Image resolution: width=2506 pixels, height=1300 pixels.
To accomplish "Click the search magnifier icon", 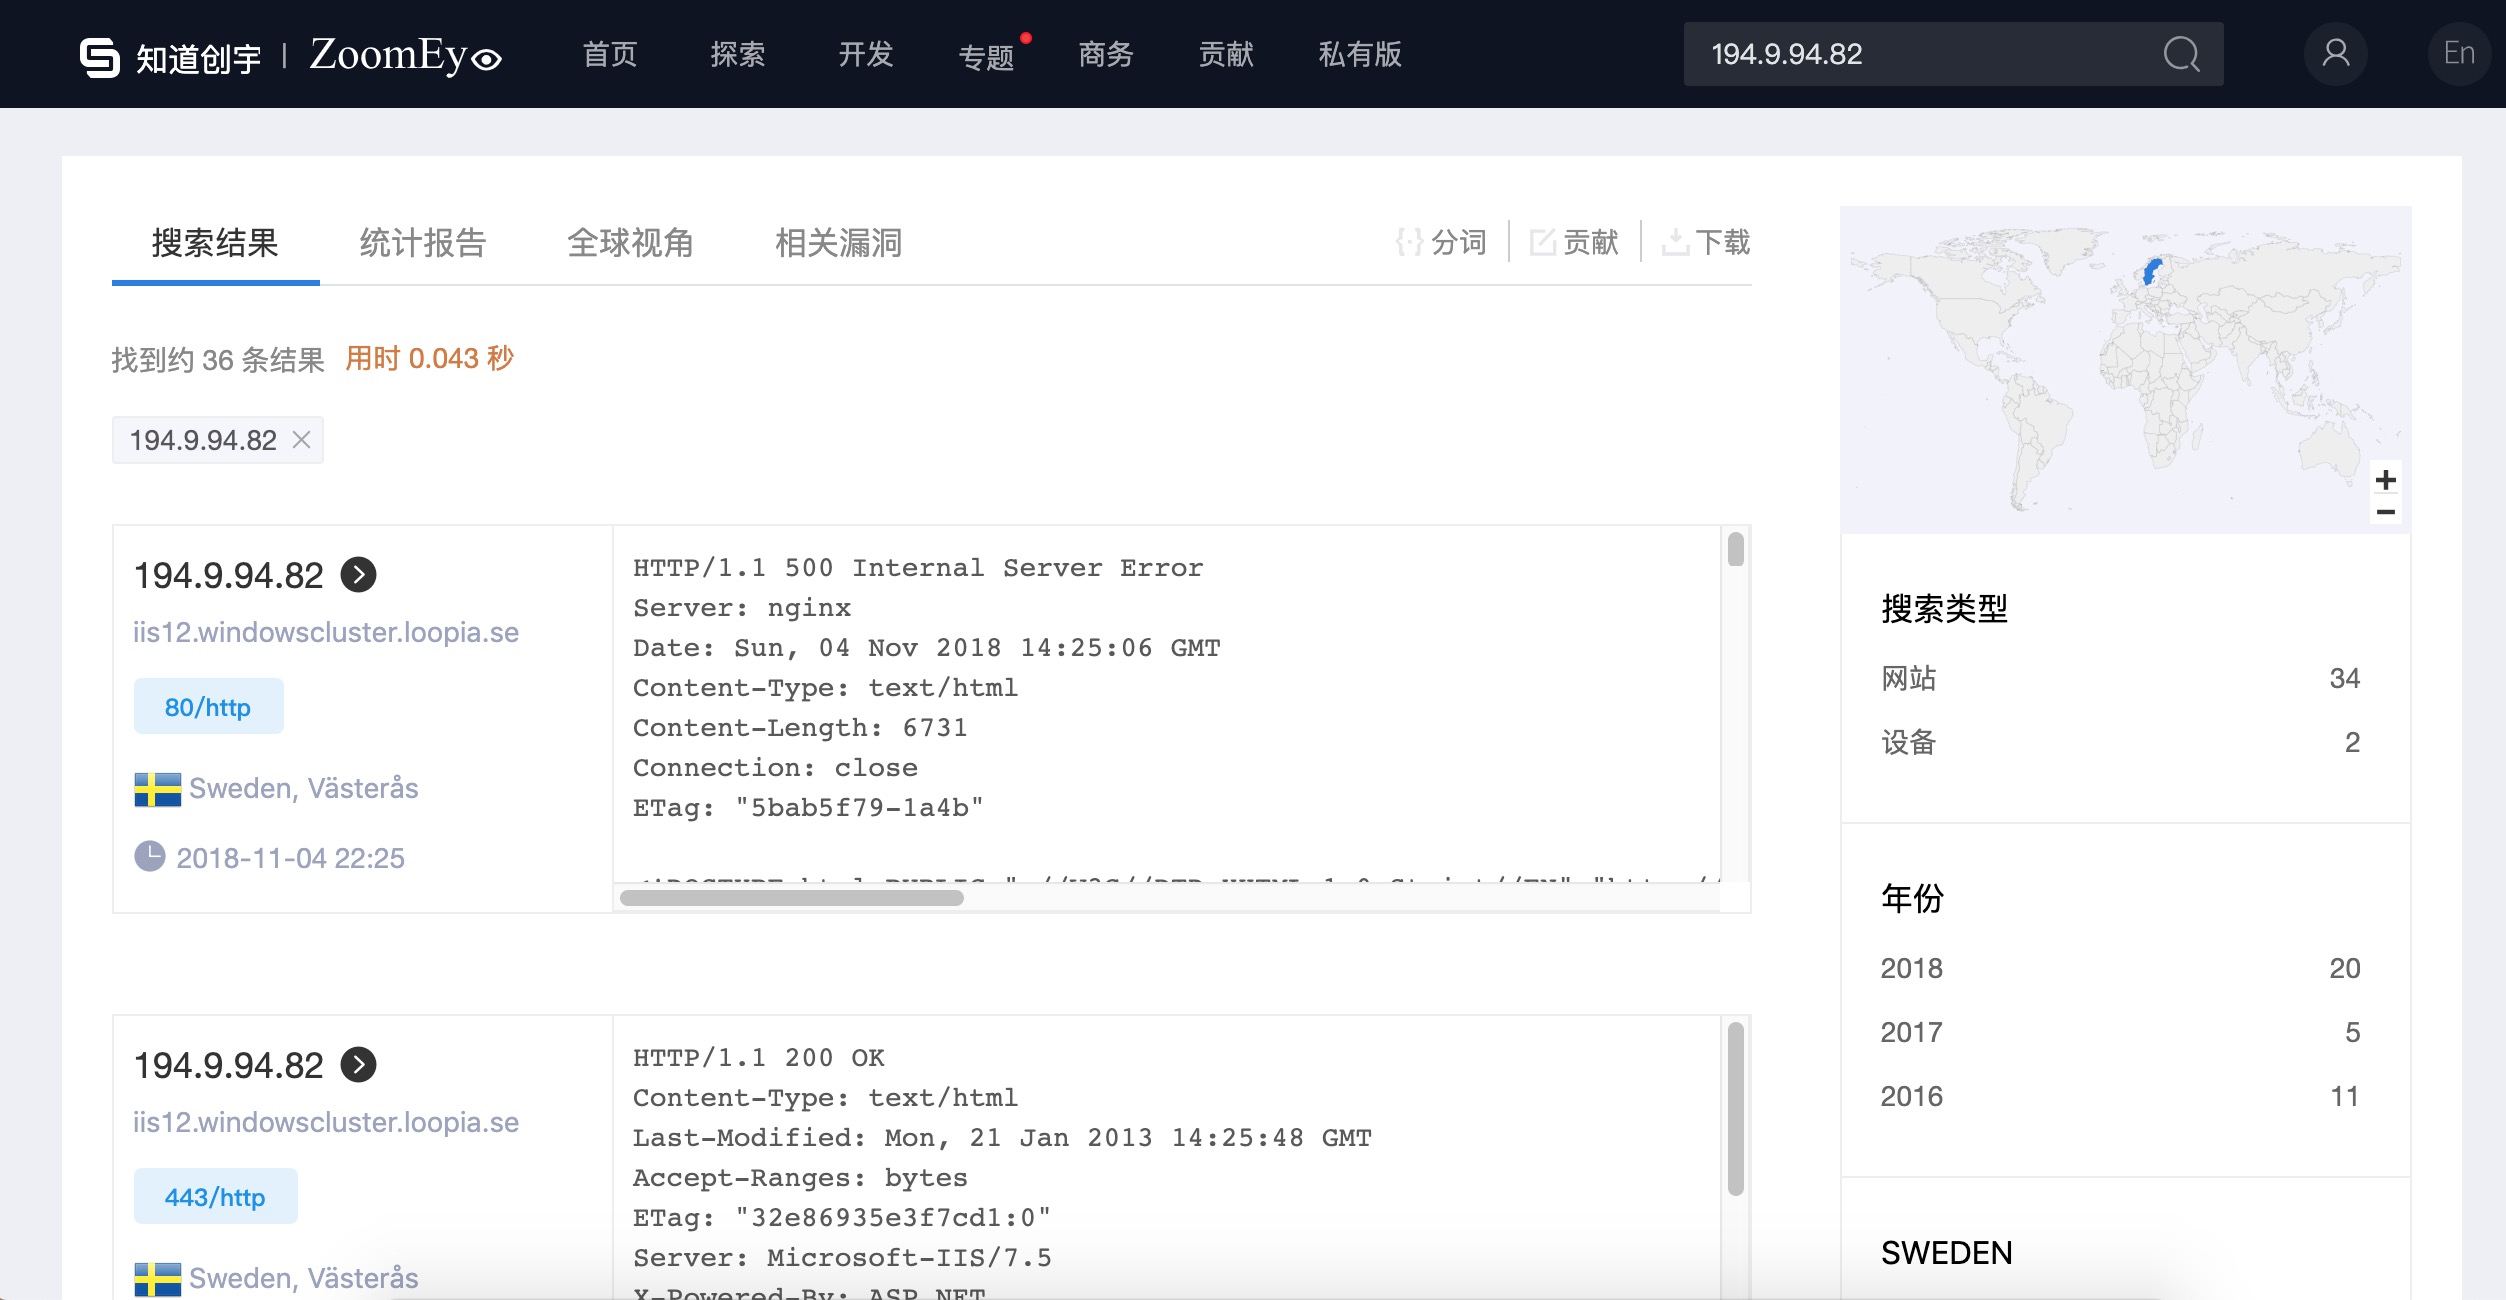I will [2181, 54].
